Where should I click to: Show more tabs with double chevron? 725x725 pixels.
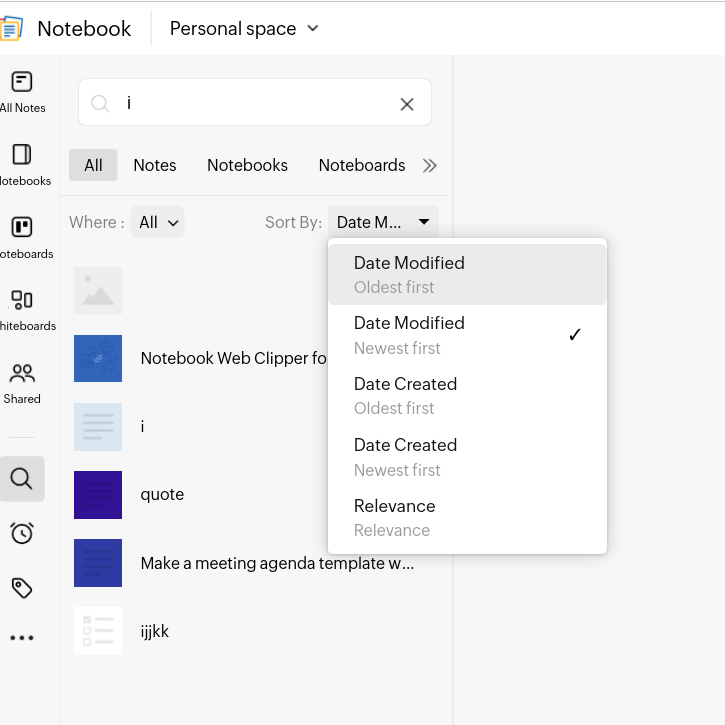pos(430,165)
